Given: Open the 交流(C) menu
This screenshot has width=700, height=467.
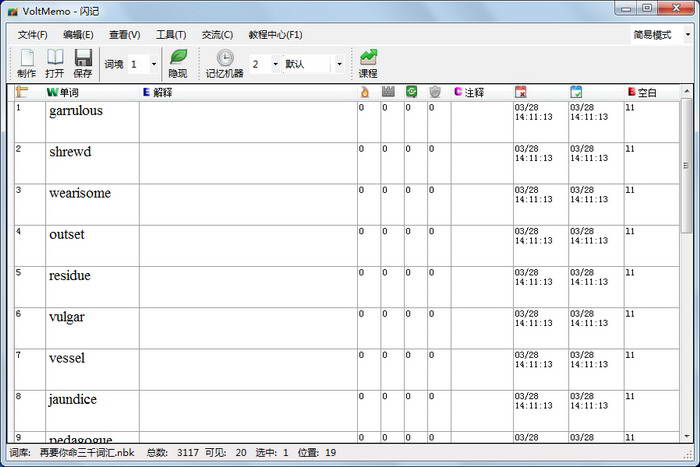Looking at the screenshot, I should [217, 34].
